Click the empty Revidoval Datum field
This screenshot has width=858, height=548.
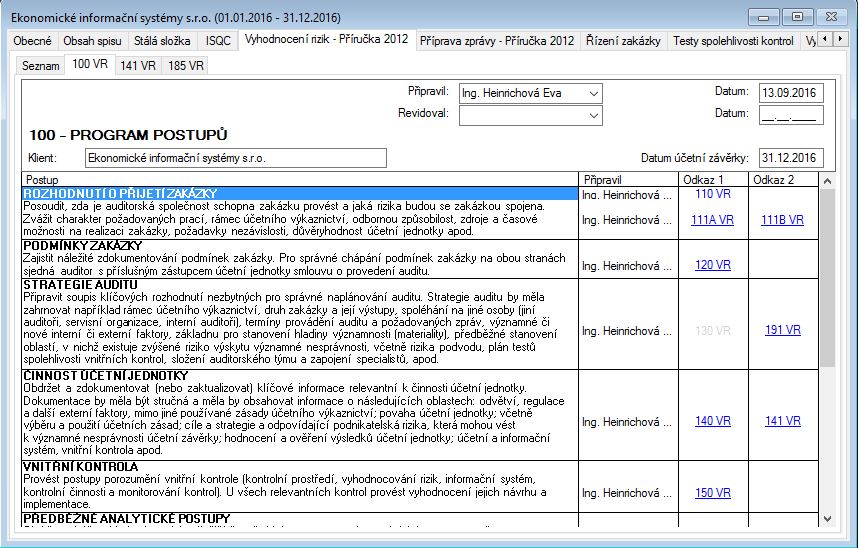(x=791, y=115)
